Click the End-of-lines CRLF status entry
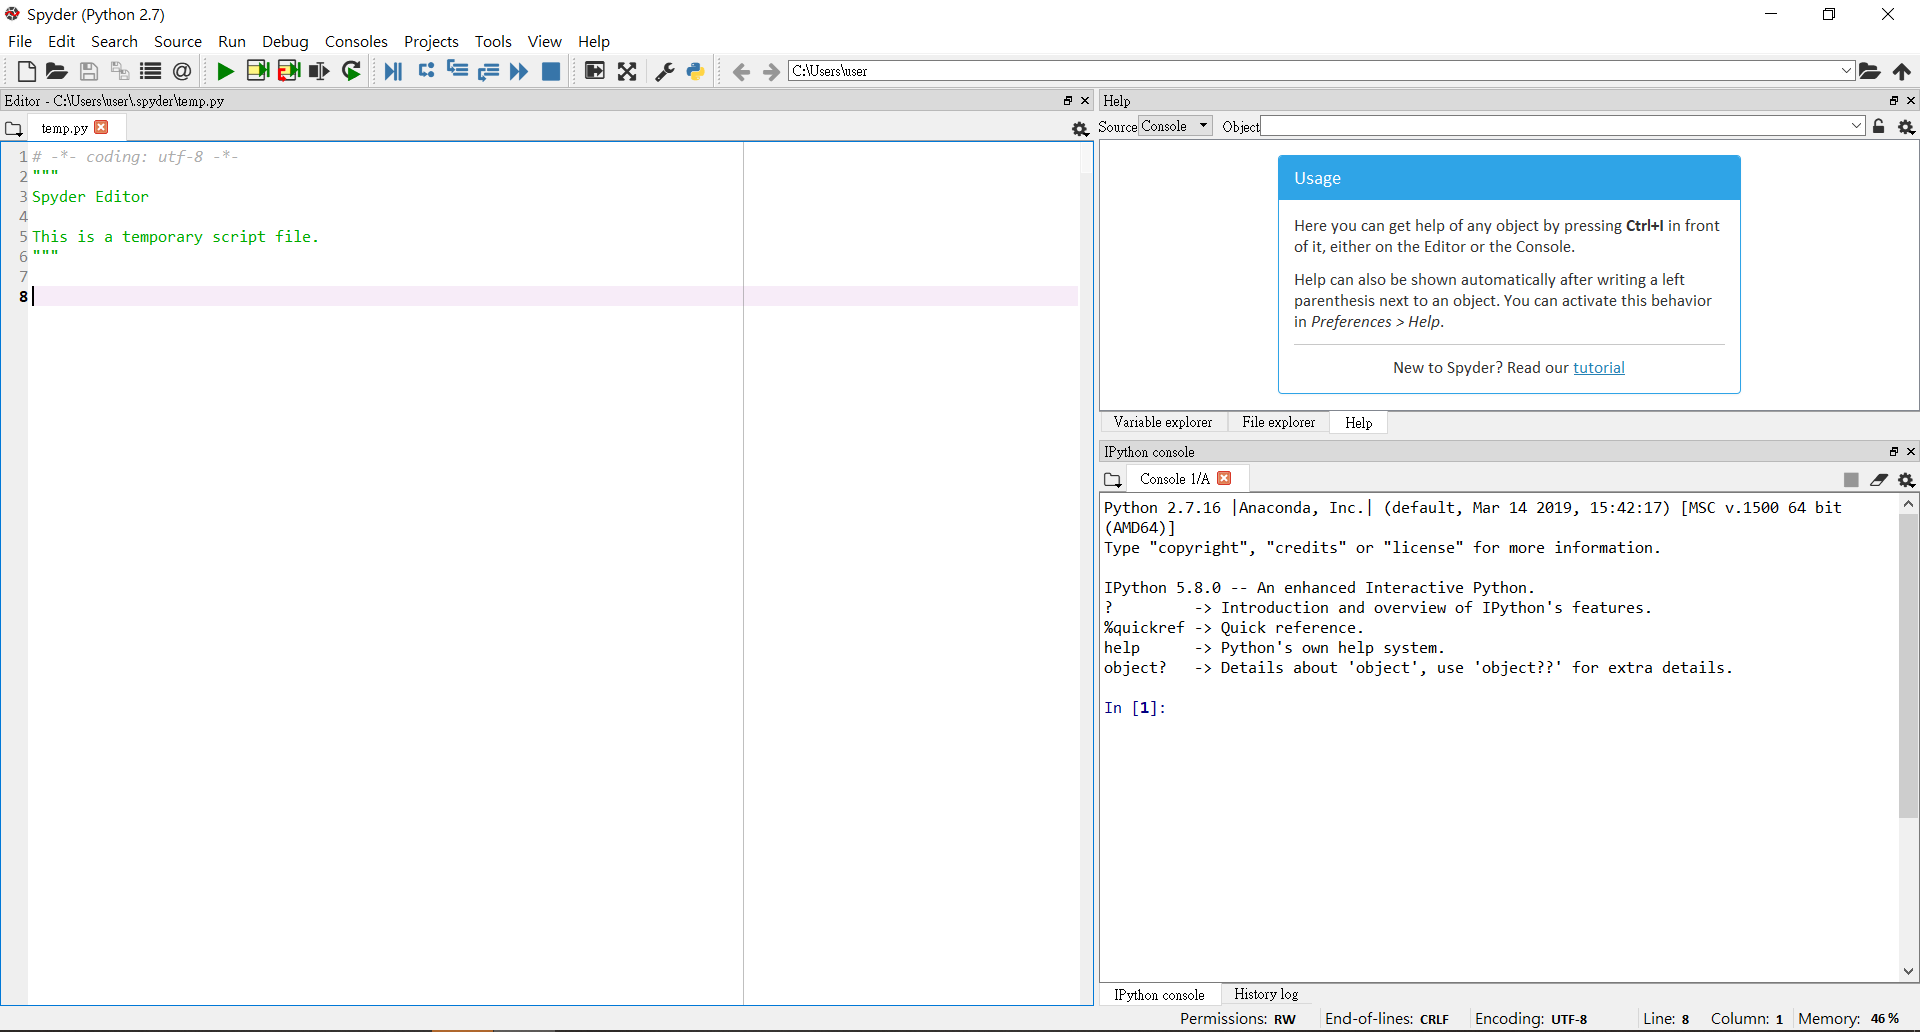This screenshot has width=1920, height=1032. 1386,1019
